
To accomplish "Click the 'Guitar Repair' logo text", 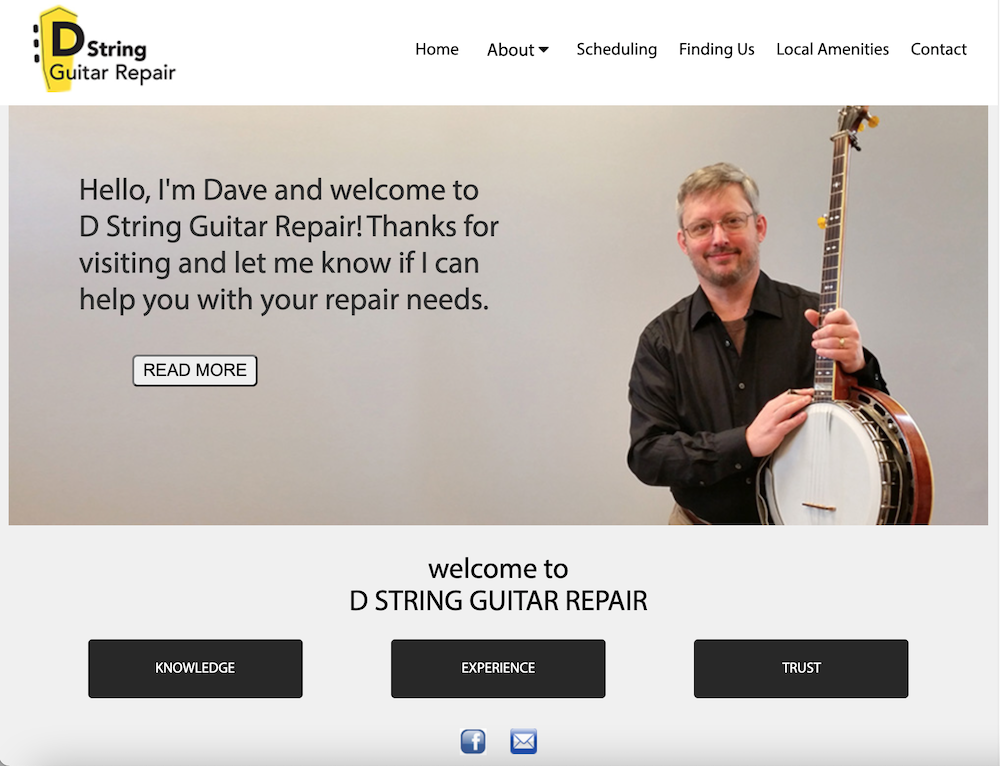I will coord(112,73).
